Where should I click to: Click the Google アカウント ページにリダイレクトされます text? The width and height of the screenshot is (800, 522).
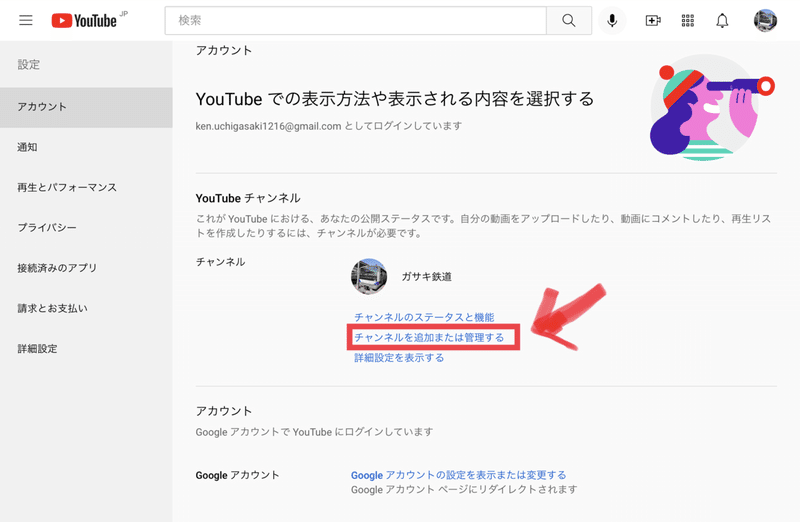[464, 490]
